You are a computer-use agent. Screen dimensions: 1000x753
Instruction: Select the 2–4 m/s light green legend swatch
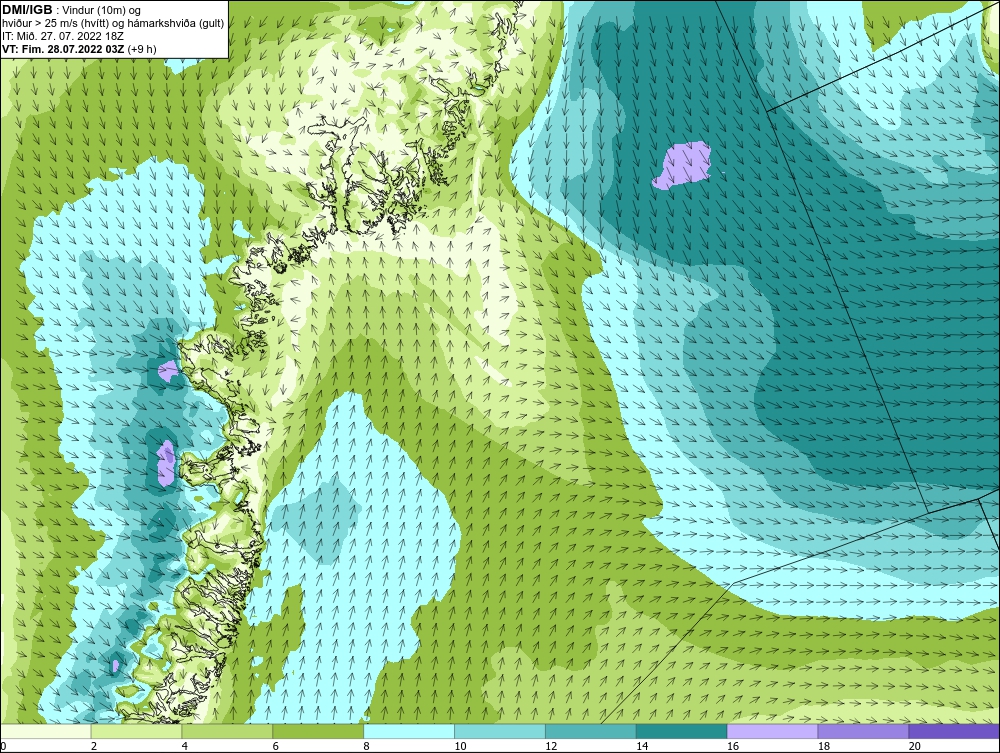click(x=136, y=731)
